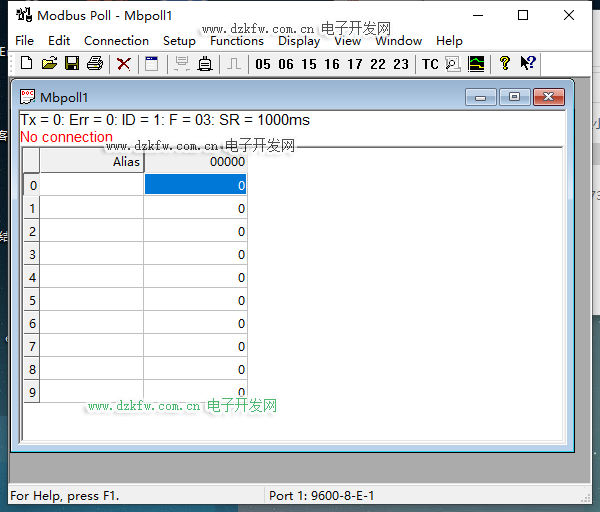Viewport: 600px width, 512px height.
Task: Click the Alias cell in row 3
Action: coord(92,254)
